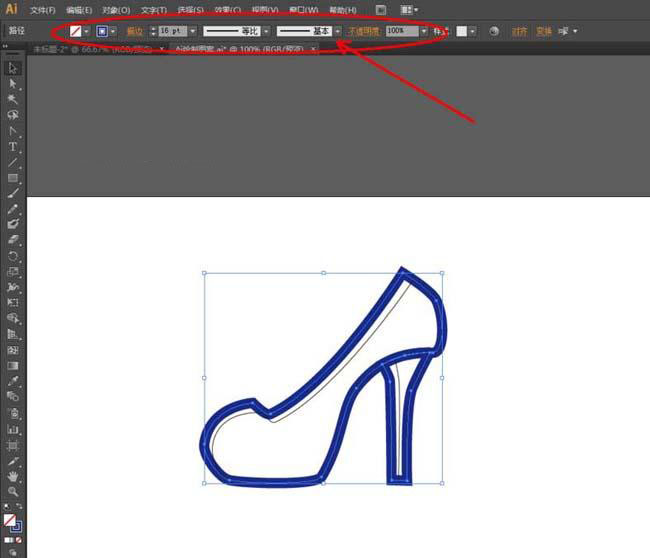Select the Selection tool (black arrow)

tap(12, 68)
